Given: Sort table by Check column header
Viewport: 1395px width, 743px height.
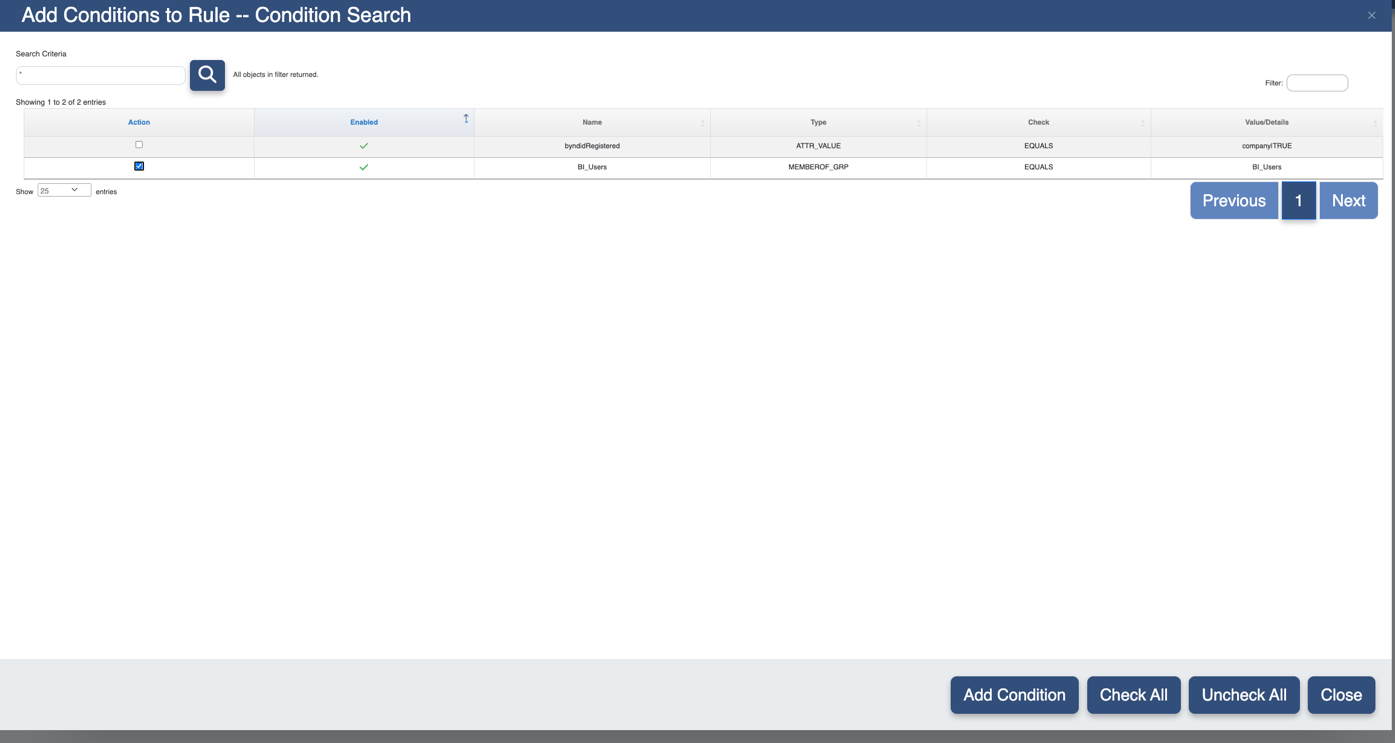Looking at the screenshot, I should (1038, 122).
